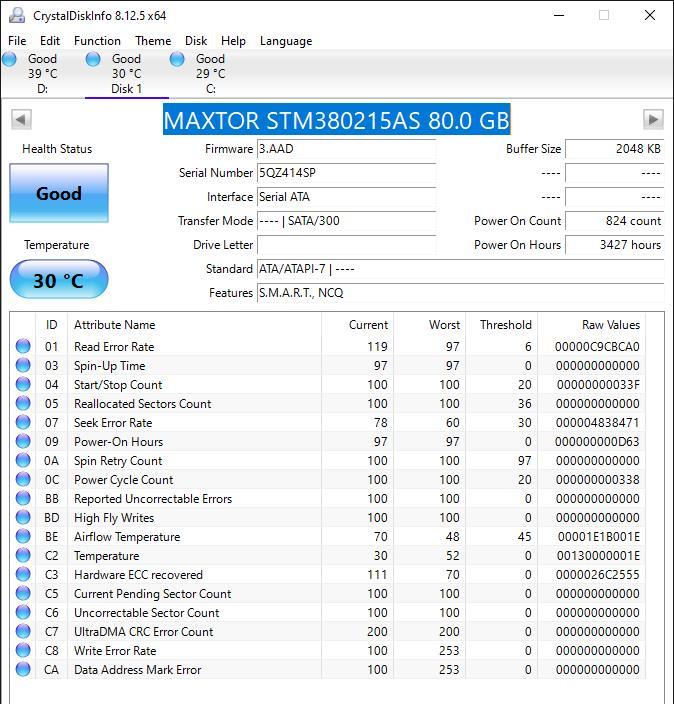Click the Power On Count value 824 count
This screenshot has width=674, height=704.
pos(614,221)
